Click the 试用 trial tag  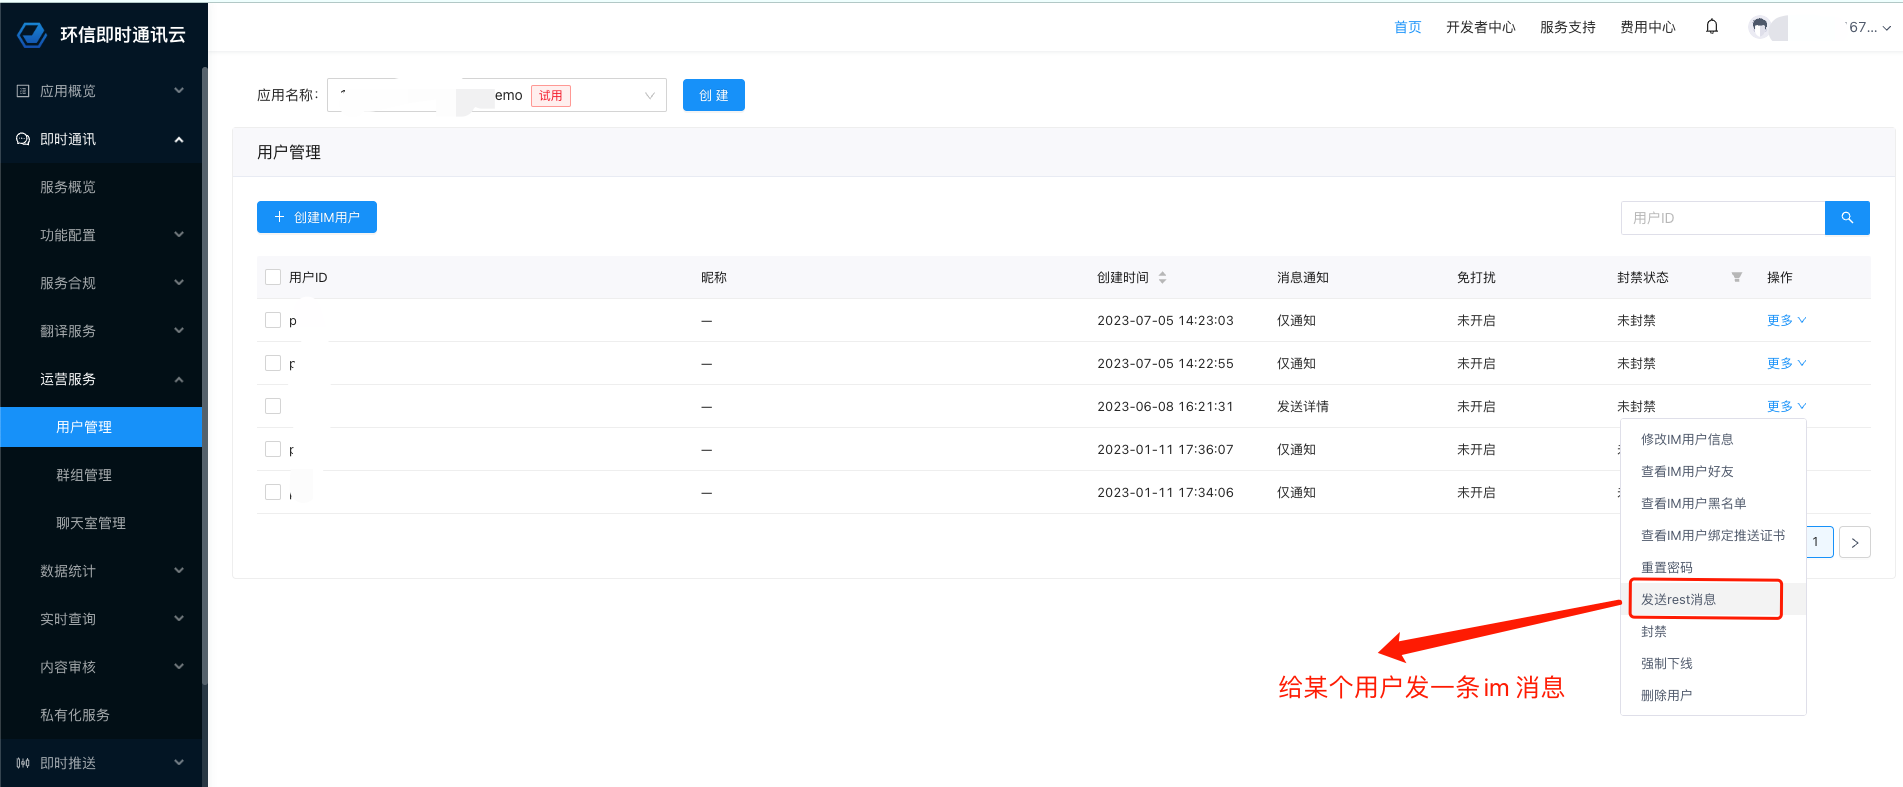550,96
